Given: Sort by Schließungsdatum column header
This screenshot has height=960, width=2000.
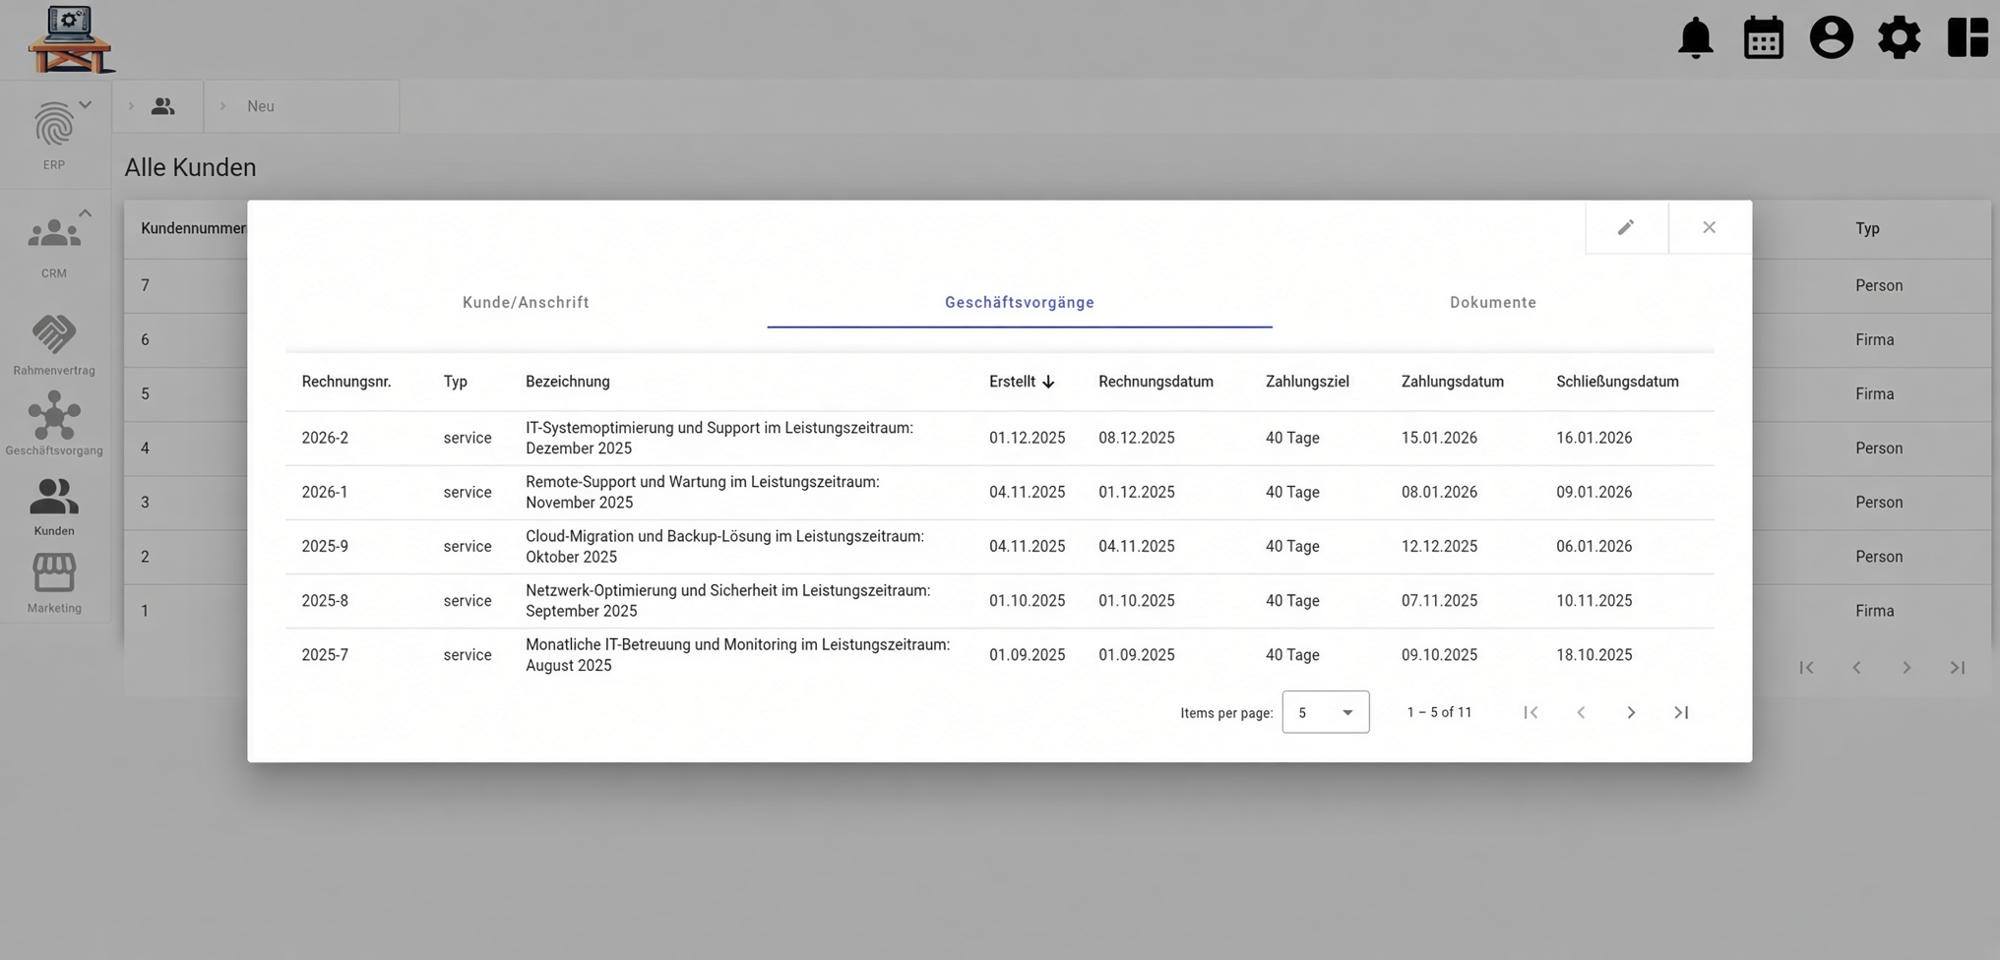Looking at the screenshot, I should [x=1617, y=381].
